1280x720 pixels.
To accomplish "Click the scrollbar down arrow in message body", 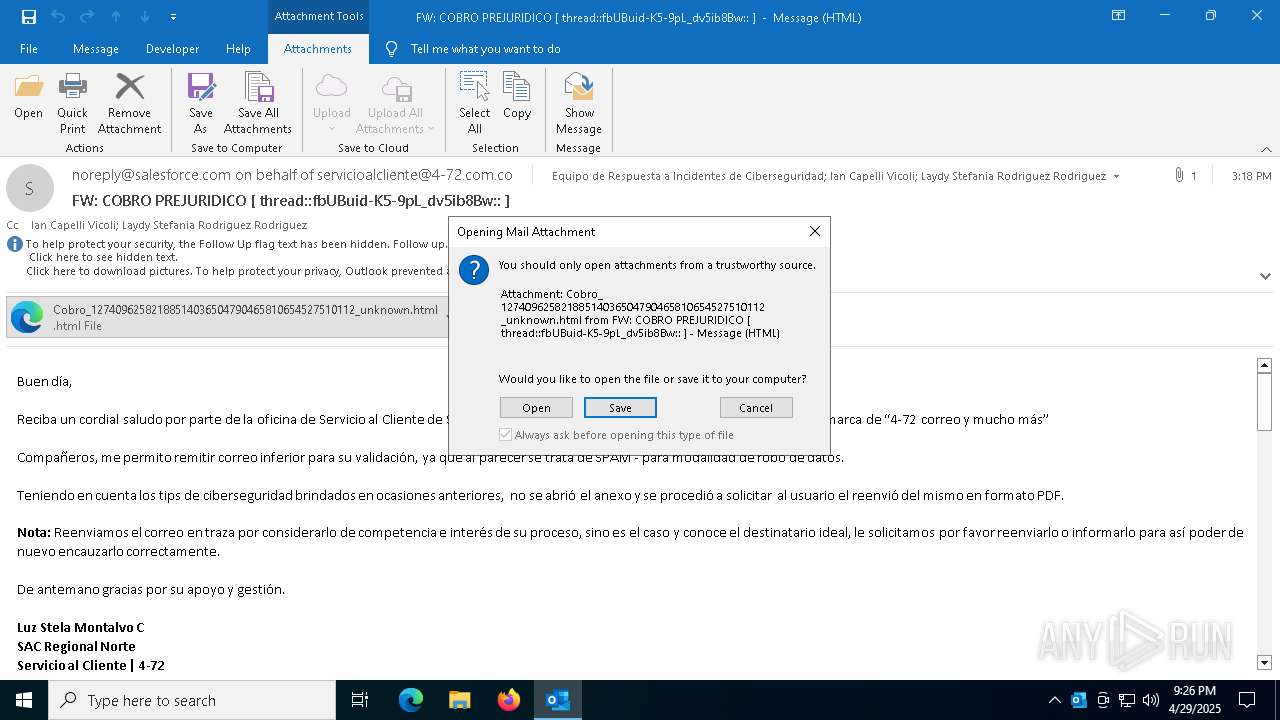I will [1264, 662].
